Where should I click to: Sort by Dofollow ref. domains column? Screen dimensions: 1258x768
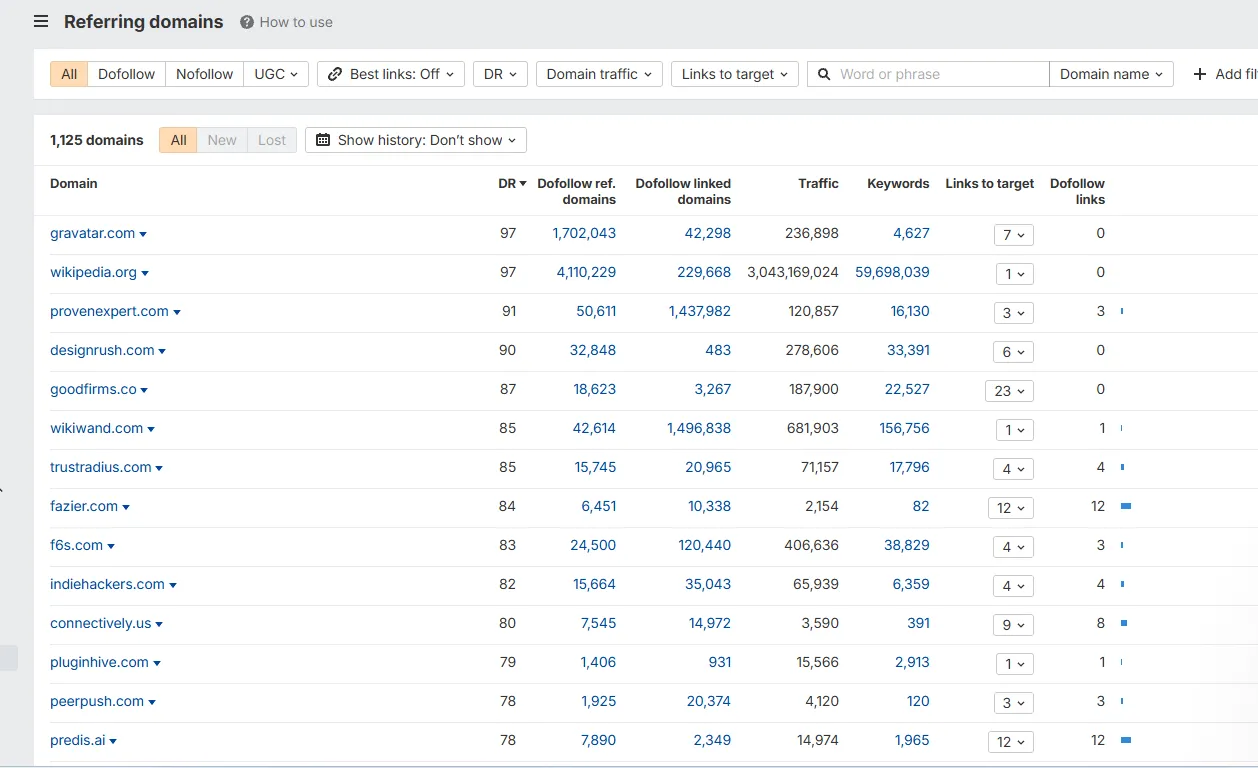pyautogui.click(x=576, y=191)
